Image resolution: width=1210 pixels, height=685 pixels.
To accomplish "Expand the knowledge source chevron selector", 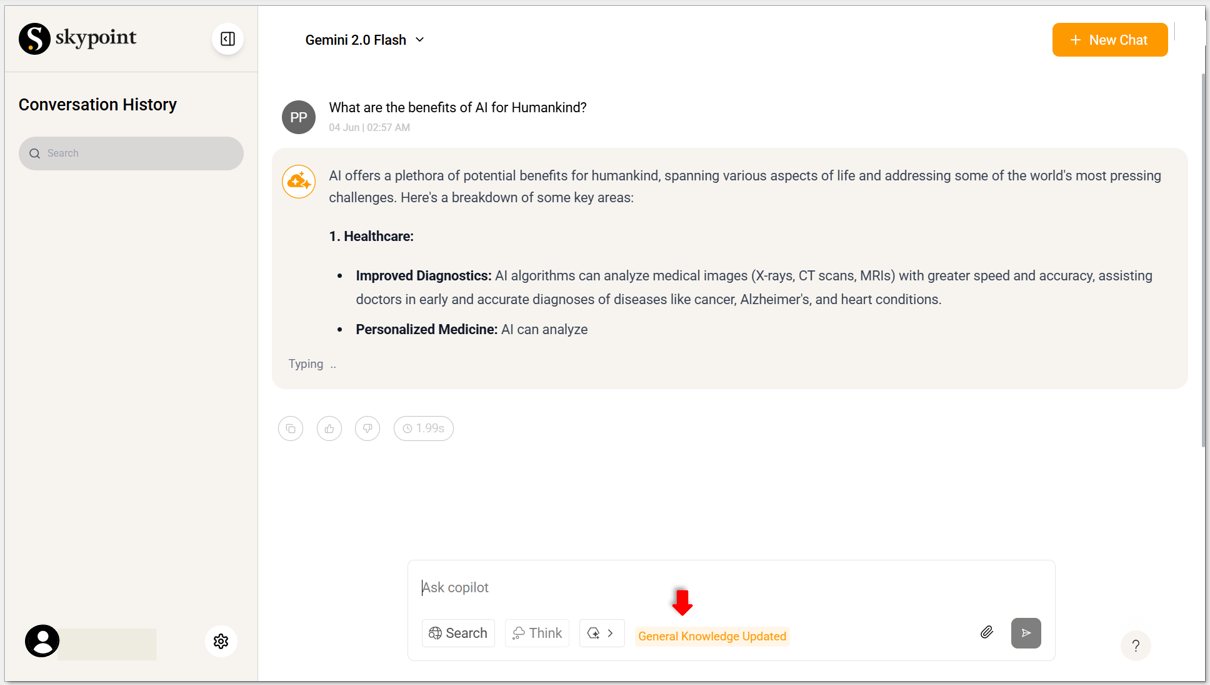I will coord(601,633).
